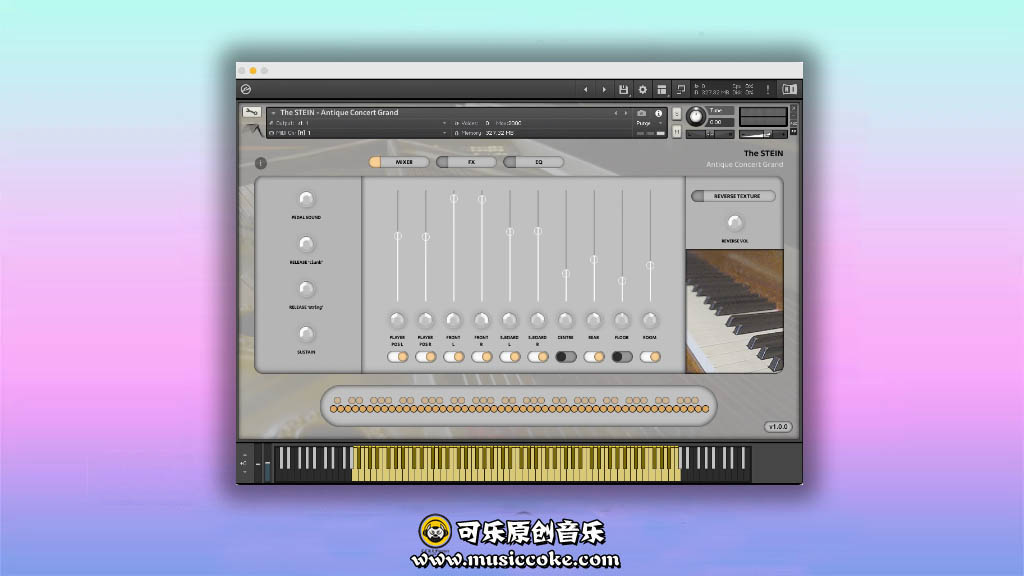Click the keyboard octave shift up control

pos(244,455)
